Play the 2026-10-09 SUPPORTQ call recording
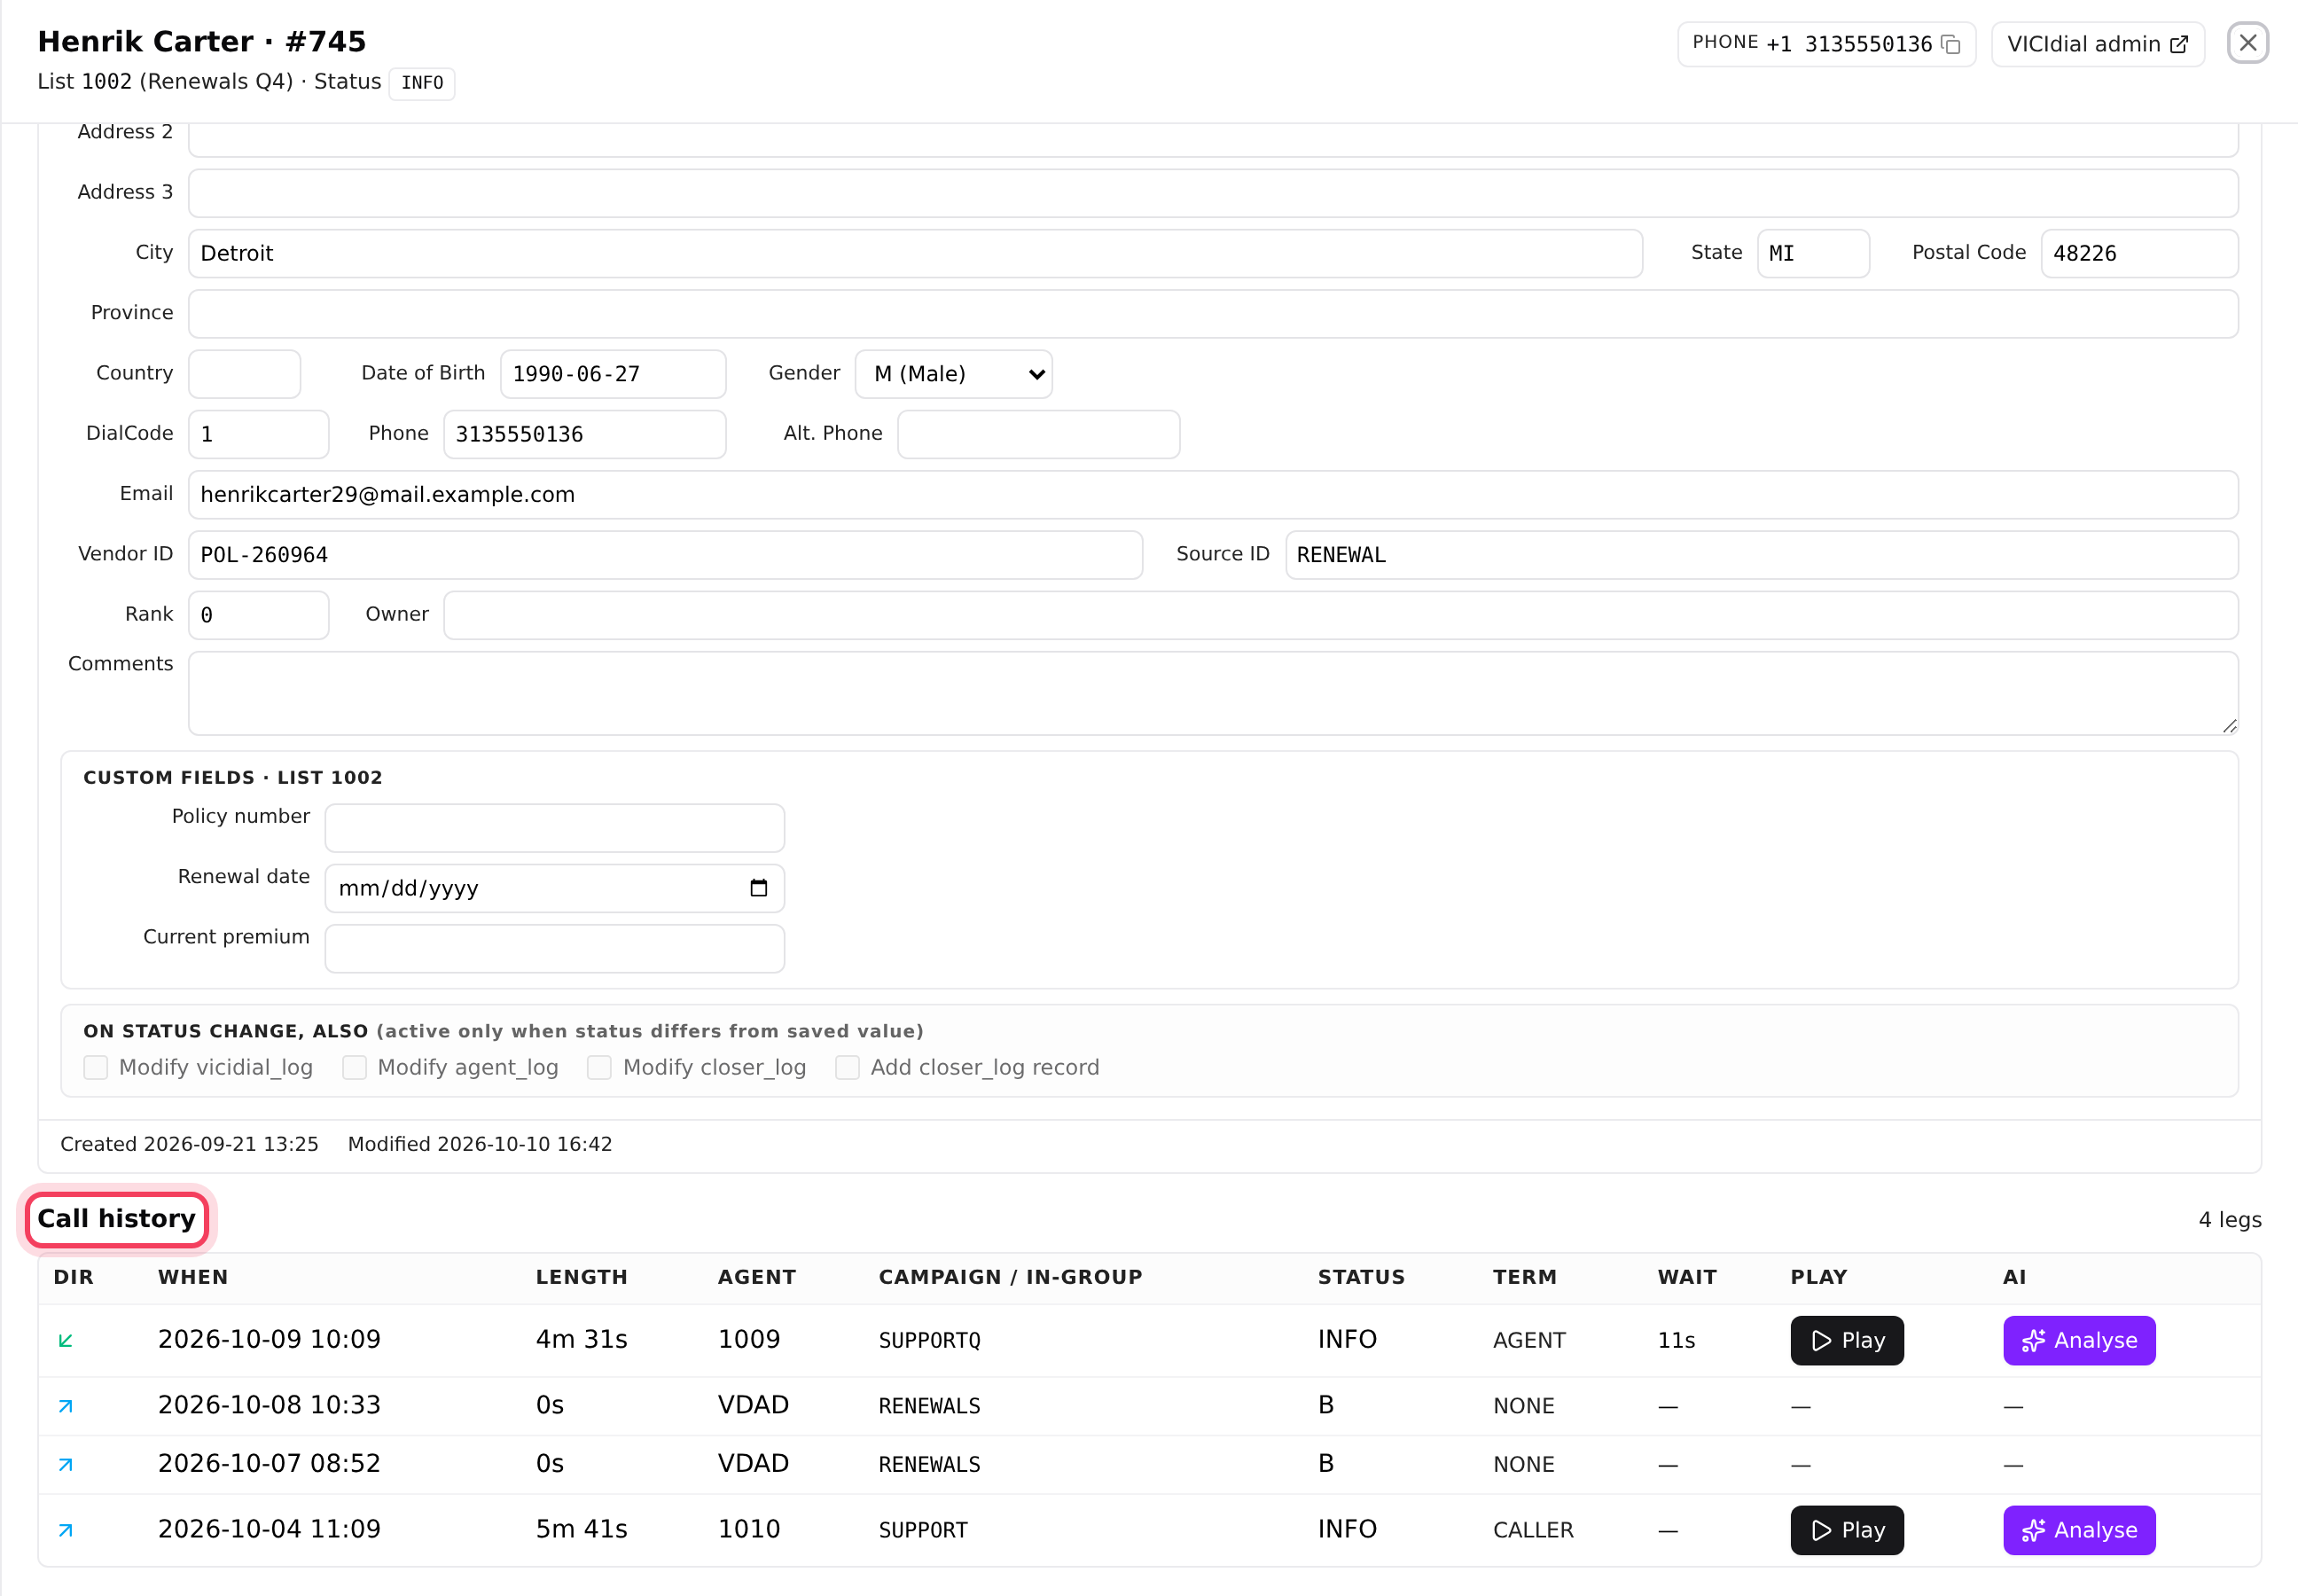 coord(1846,1340)
